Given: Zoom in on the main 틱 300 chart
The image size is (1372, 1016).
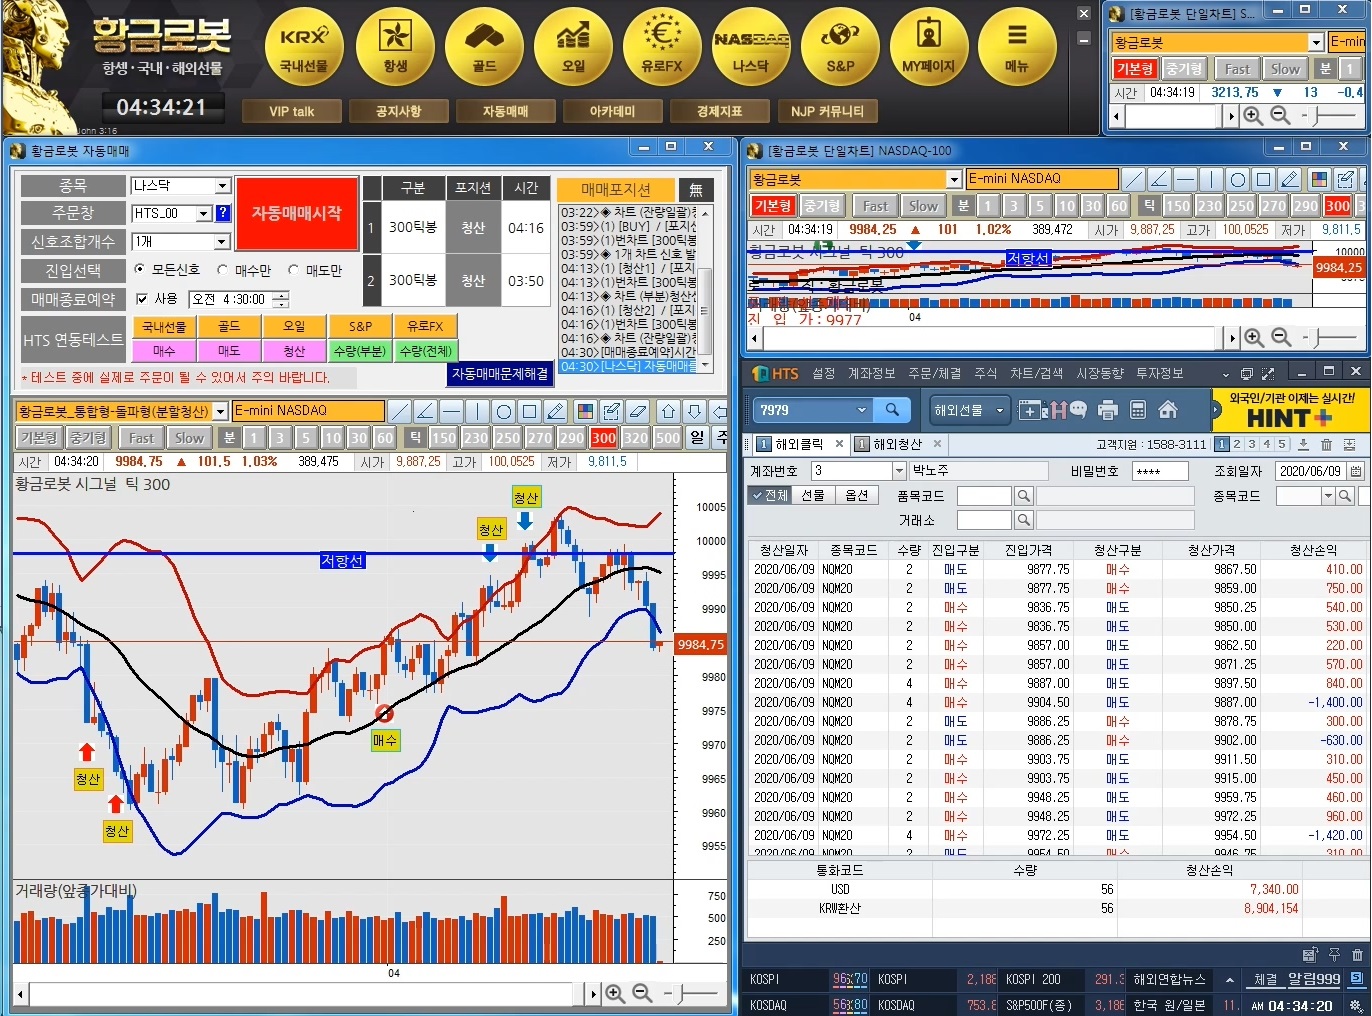Looking at the screenshot, I should click(x=615, y=993).
